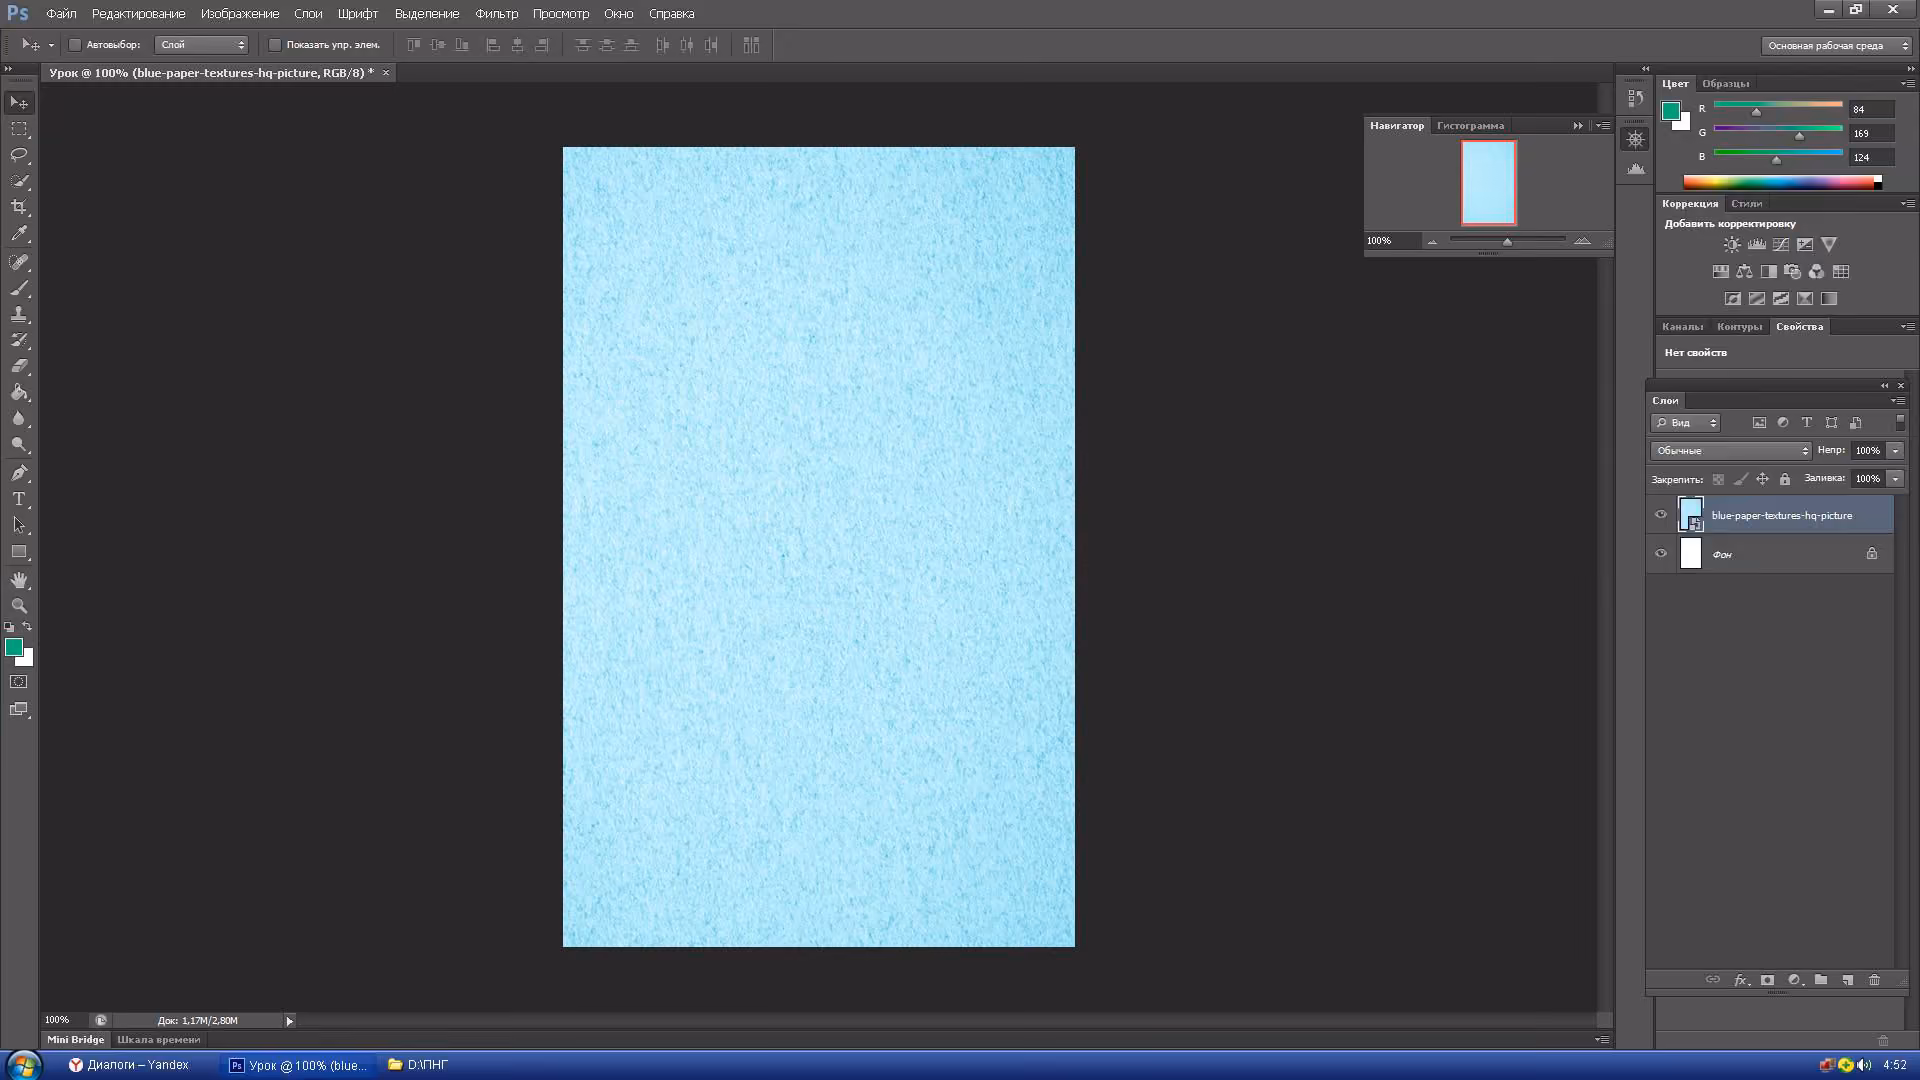Switch to the Гистограмма tab
The width and height of the screenshot is (1920, 1080).
[1470, 126]
